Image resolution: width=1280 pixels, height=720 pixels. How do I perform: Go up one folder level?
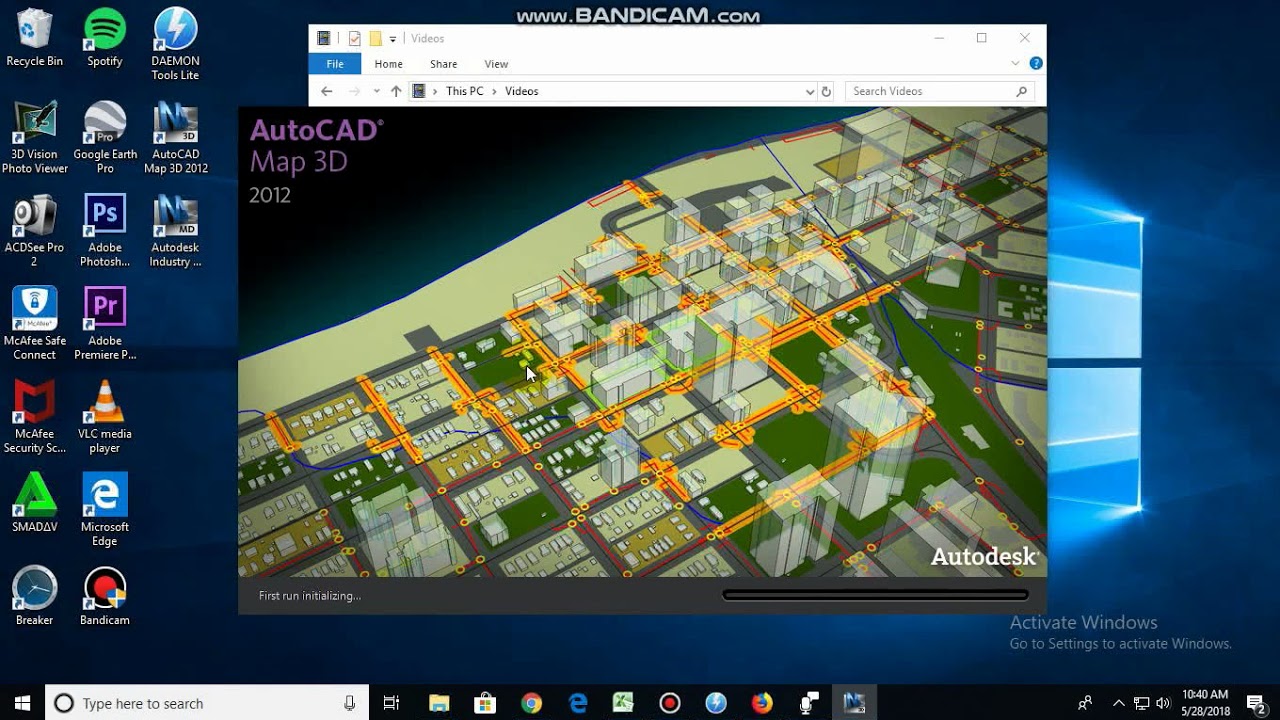[396, 91]
